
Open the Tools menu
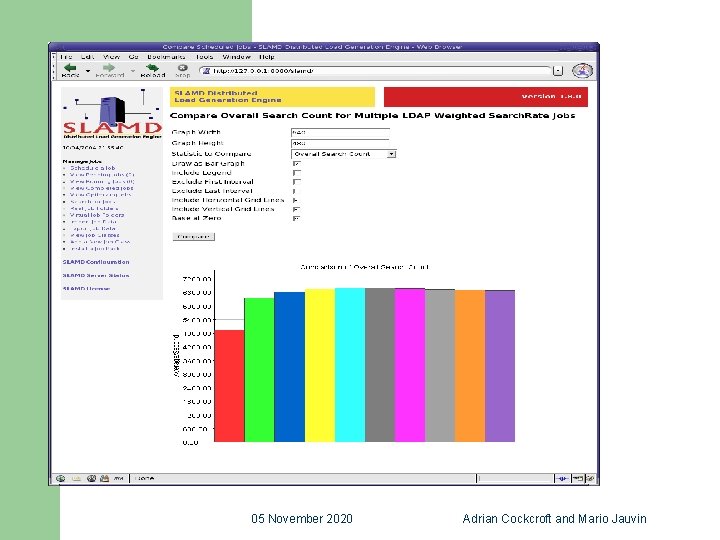click(x=204, y=57)
